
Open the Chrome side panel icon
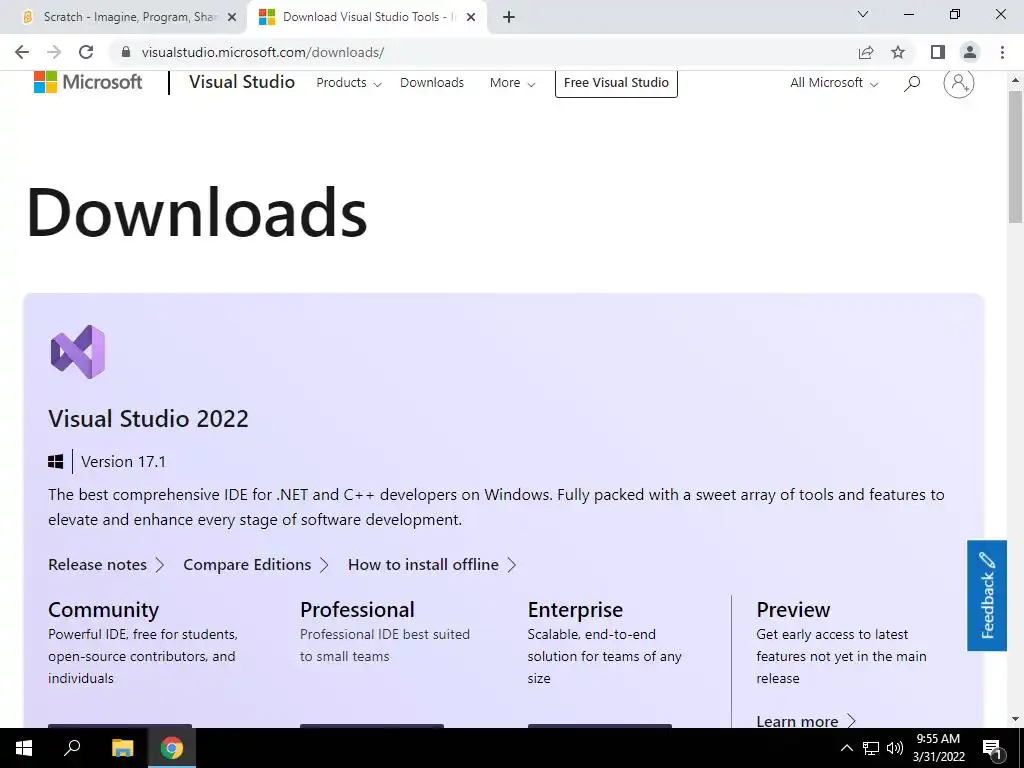tap(938, 52)
